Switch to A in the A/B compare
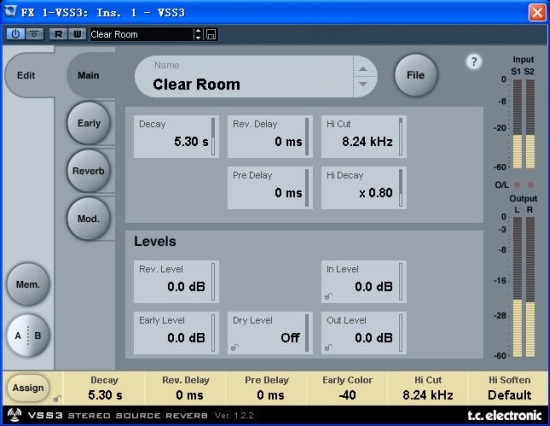Image resolution: width=550 pixels, height=426 pixels. [18, 335]
